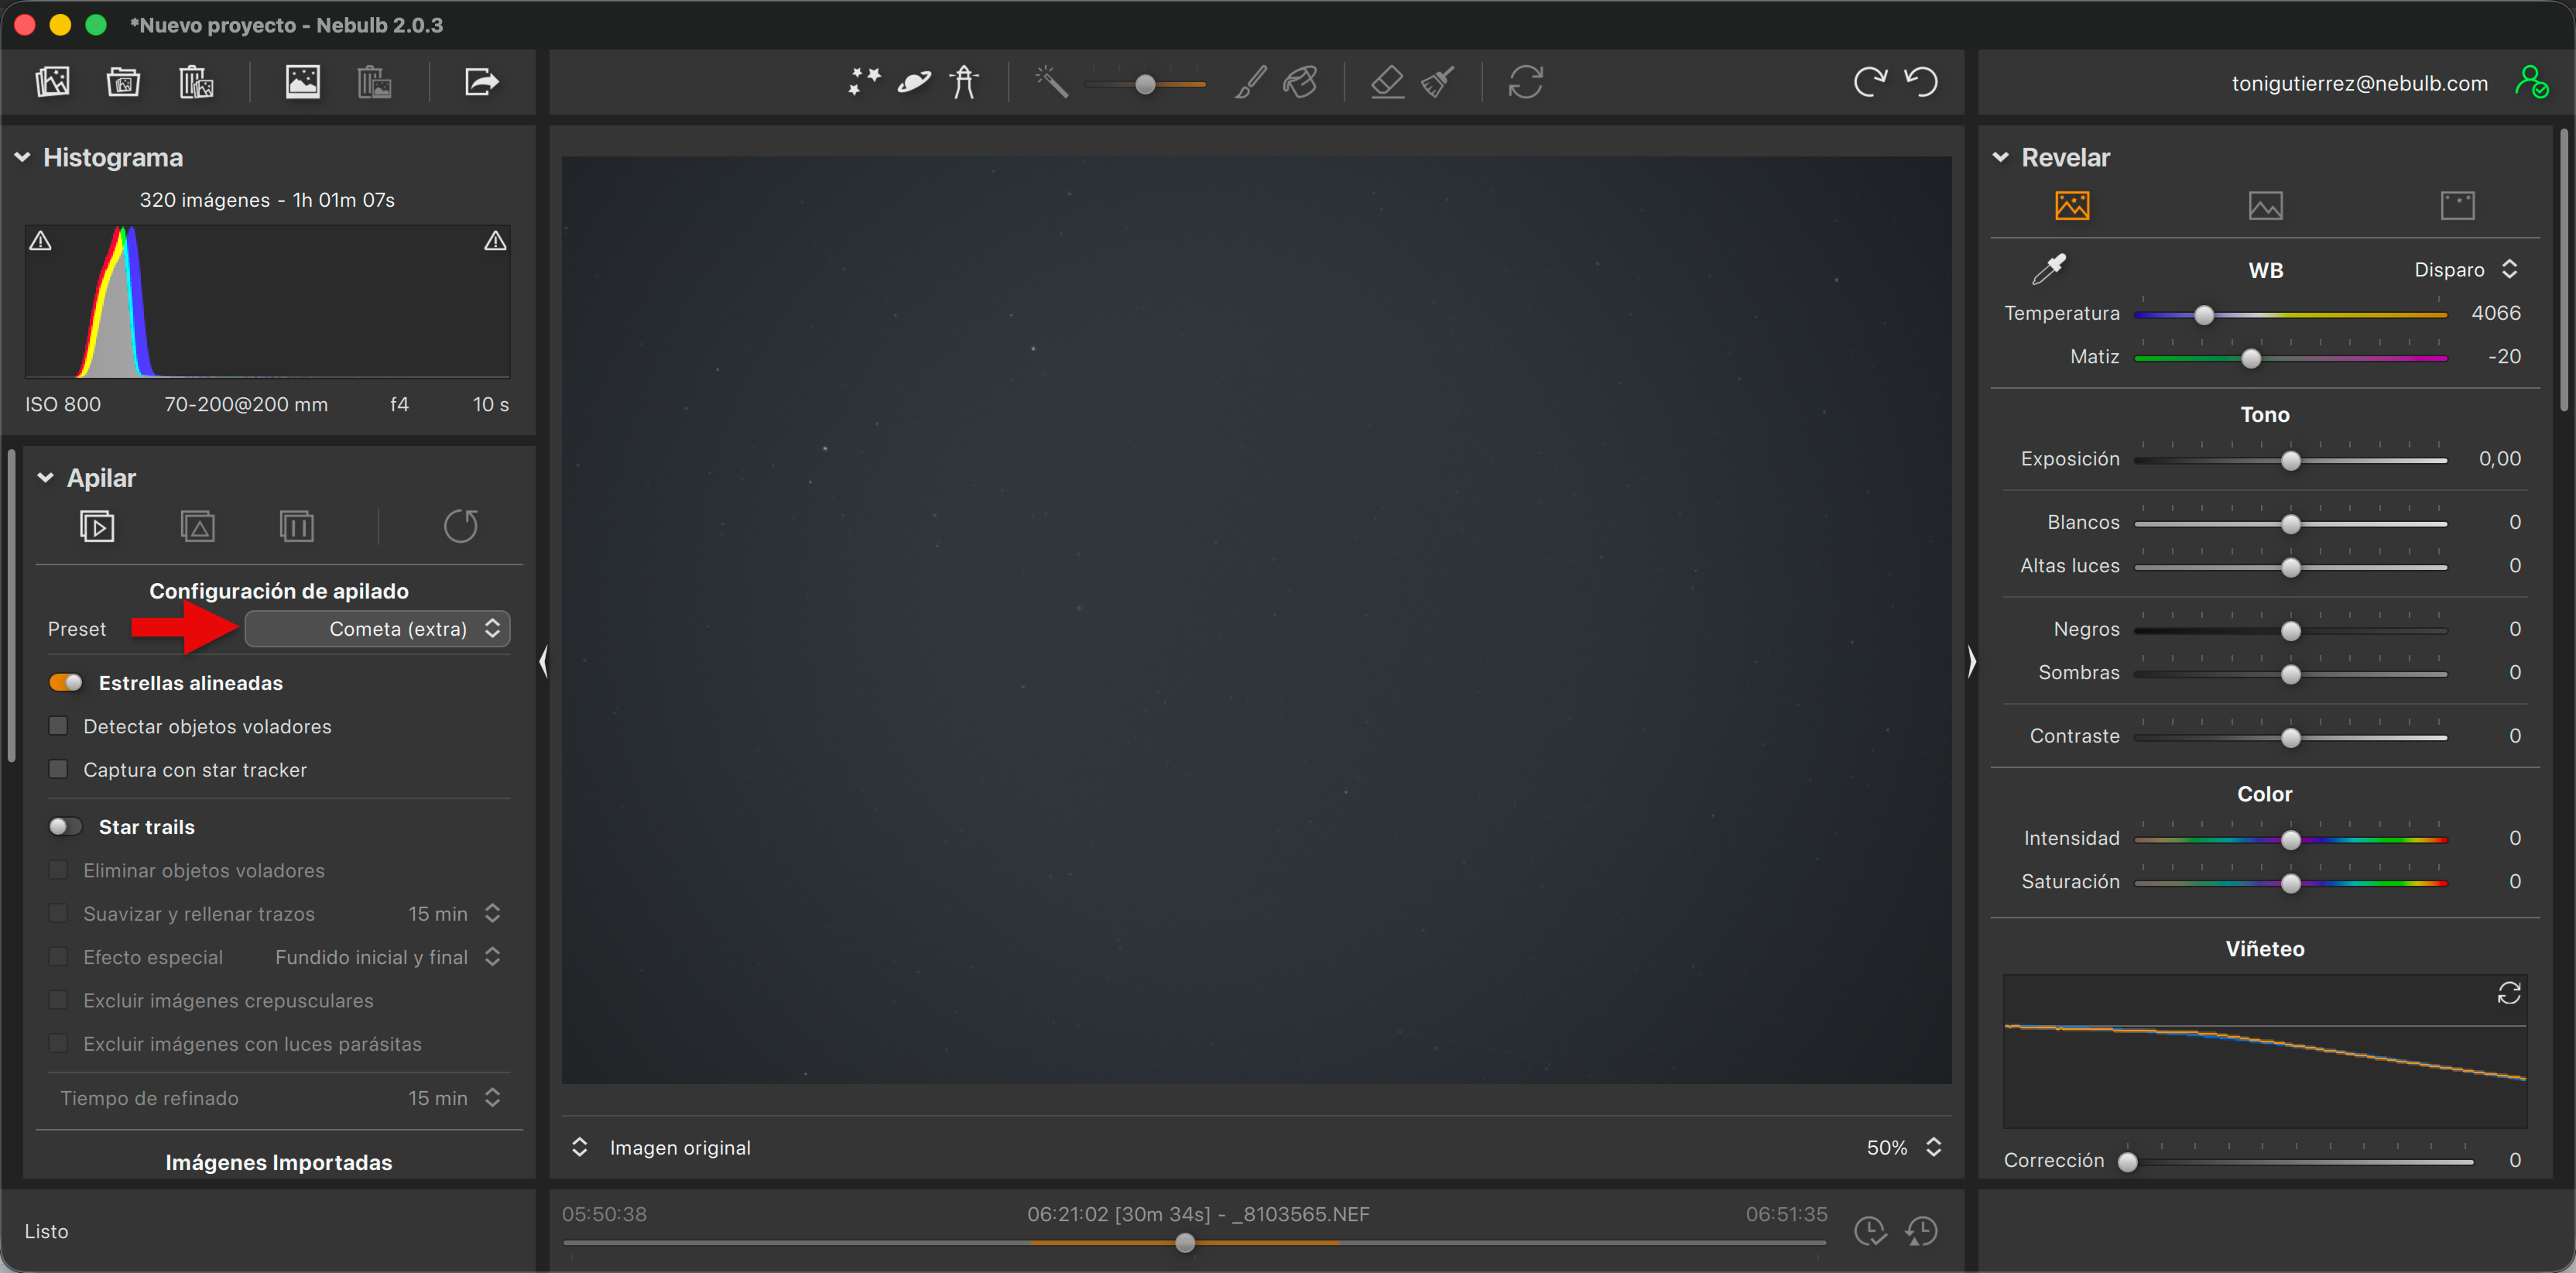Collapse the Histograma panel
The height and width of the screenshot is (1273, 2576).
click(x=22, y=158)
